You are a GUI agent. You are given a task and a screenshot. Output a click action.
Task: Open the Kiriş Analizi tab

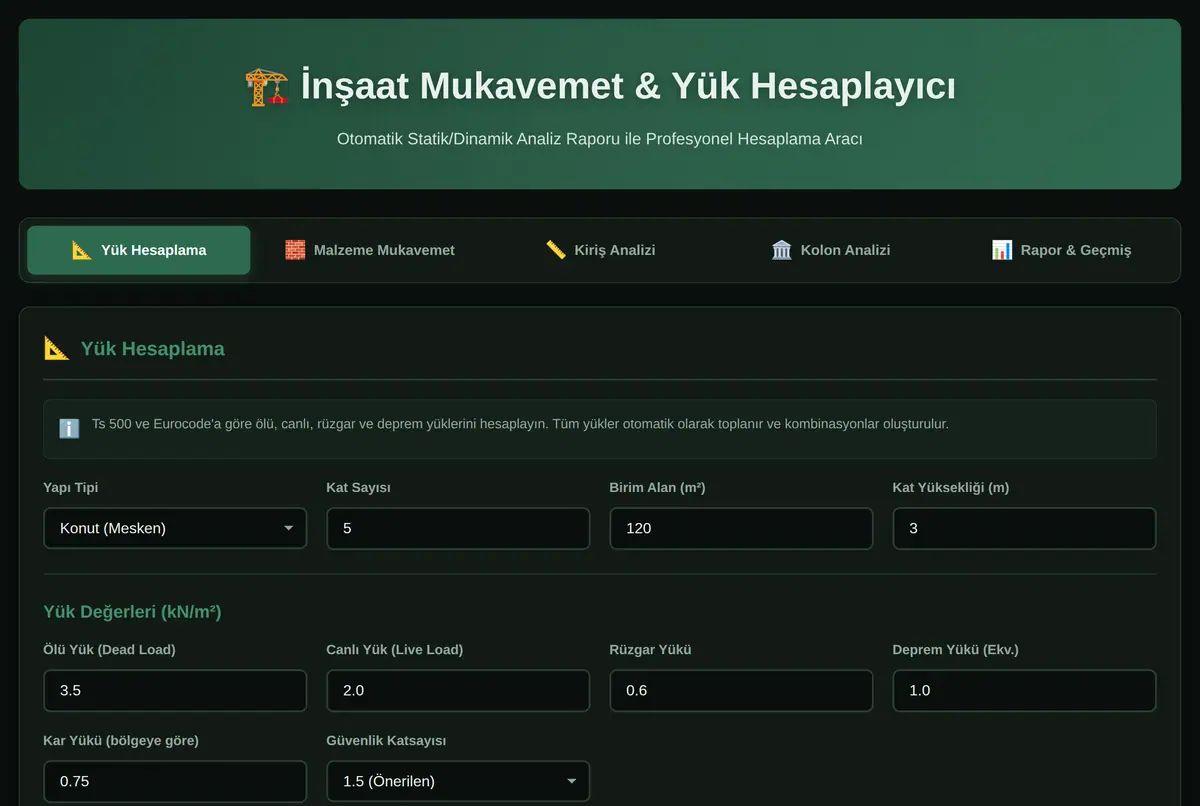(600, 250)
